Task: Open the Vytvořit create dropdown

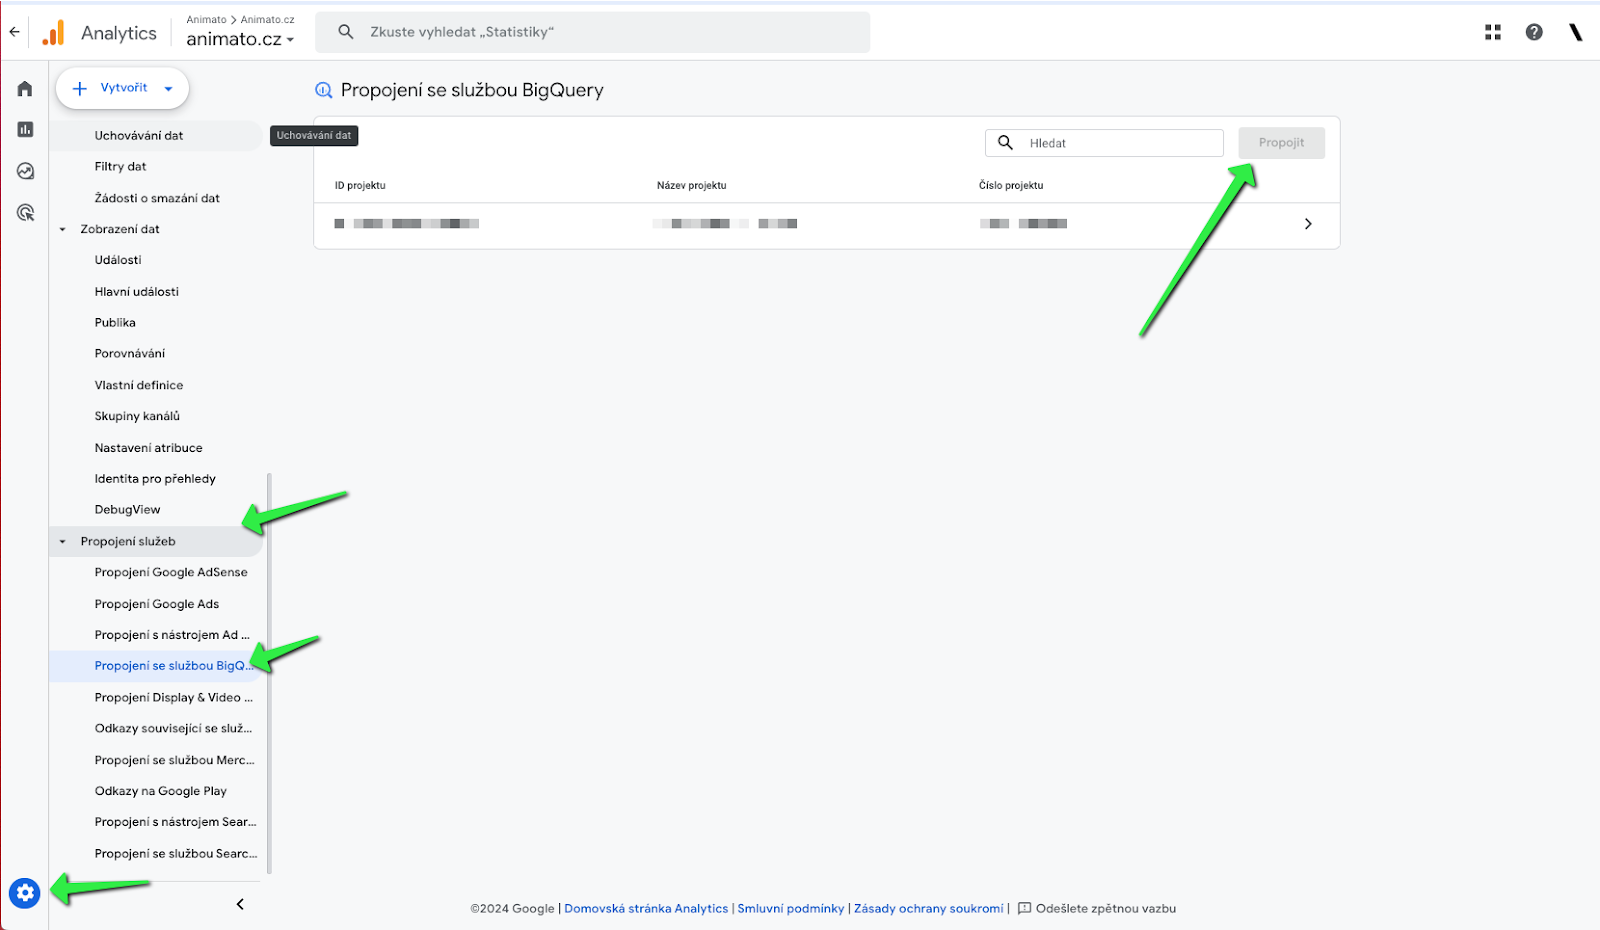Action: 122,88
